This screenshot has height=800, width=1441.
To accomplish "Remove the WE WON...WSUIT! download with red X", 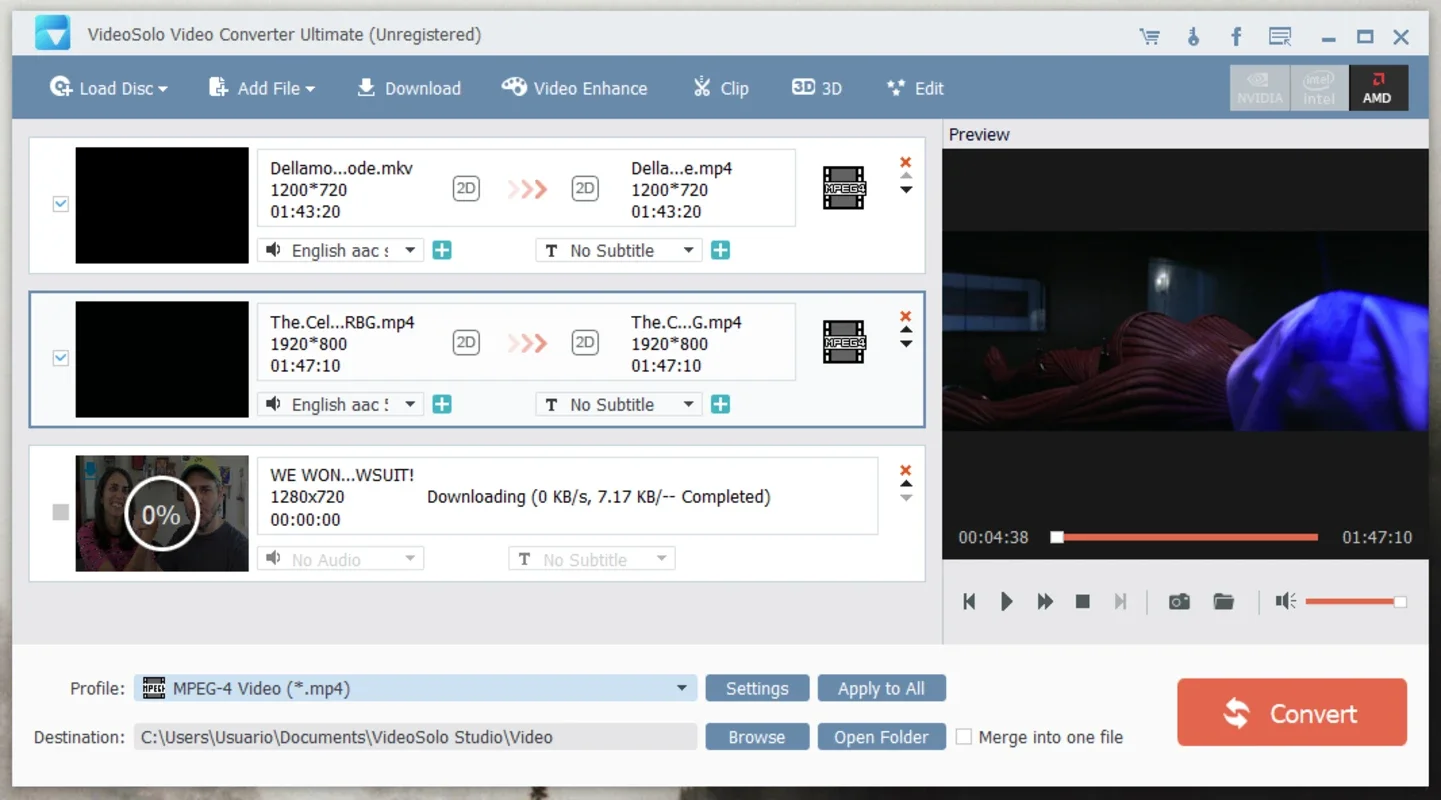I will tap(906, 470).
